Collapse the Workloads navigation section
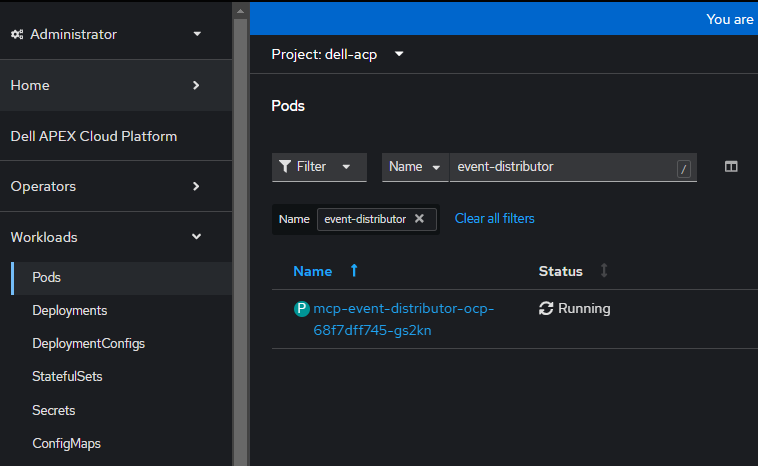The image size is (758, 466). (116, 237)
